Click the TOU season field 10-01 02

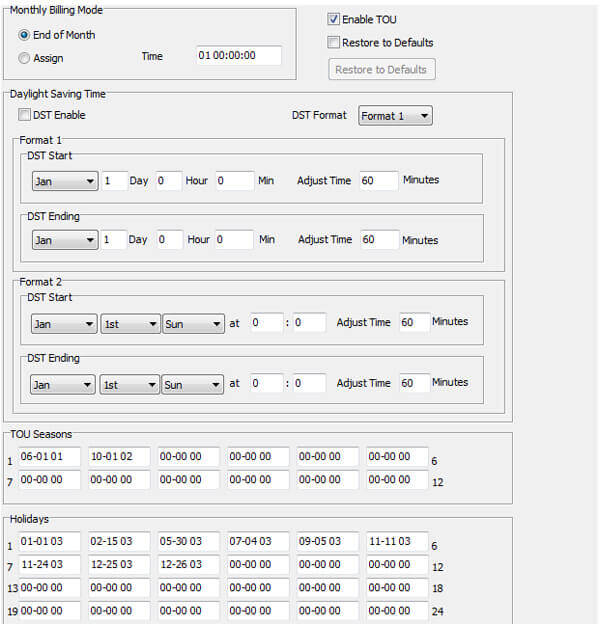point(119,457)
